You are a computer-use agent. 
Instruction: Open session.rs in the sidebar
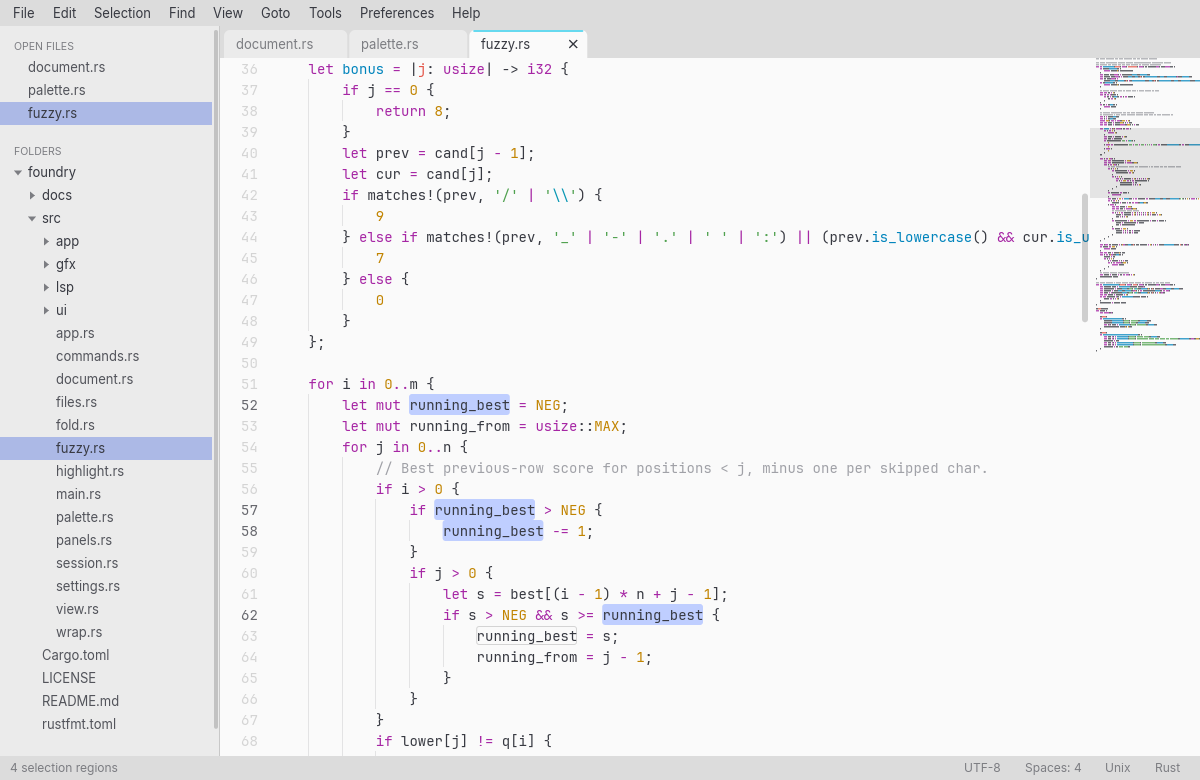[x=106, y=563]
